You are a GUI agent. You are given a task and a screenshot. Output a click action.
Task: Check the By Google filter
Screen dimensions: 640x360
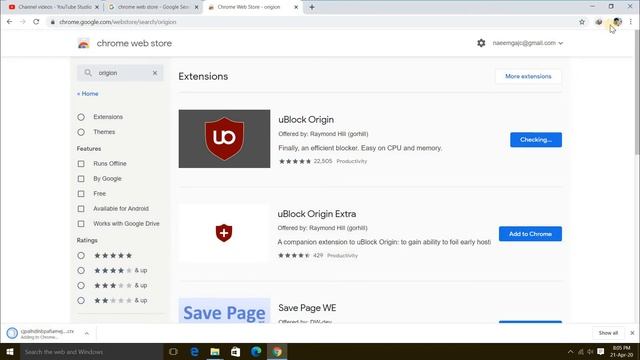(81, 179)
